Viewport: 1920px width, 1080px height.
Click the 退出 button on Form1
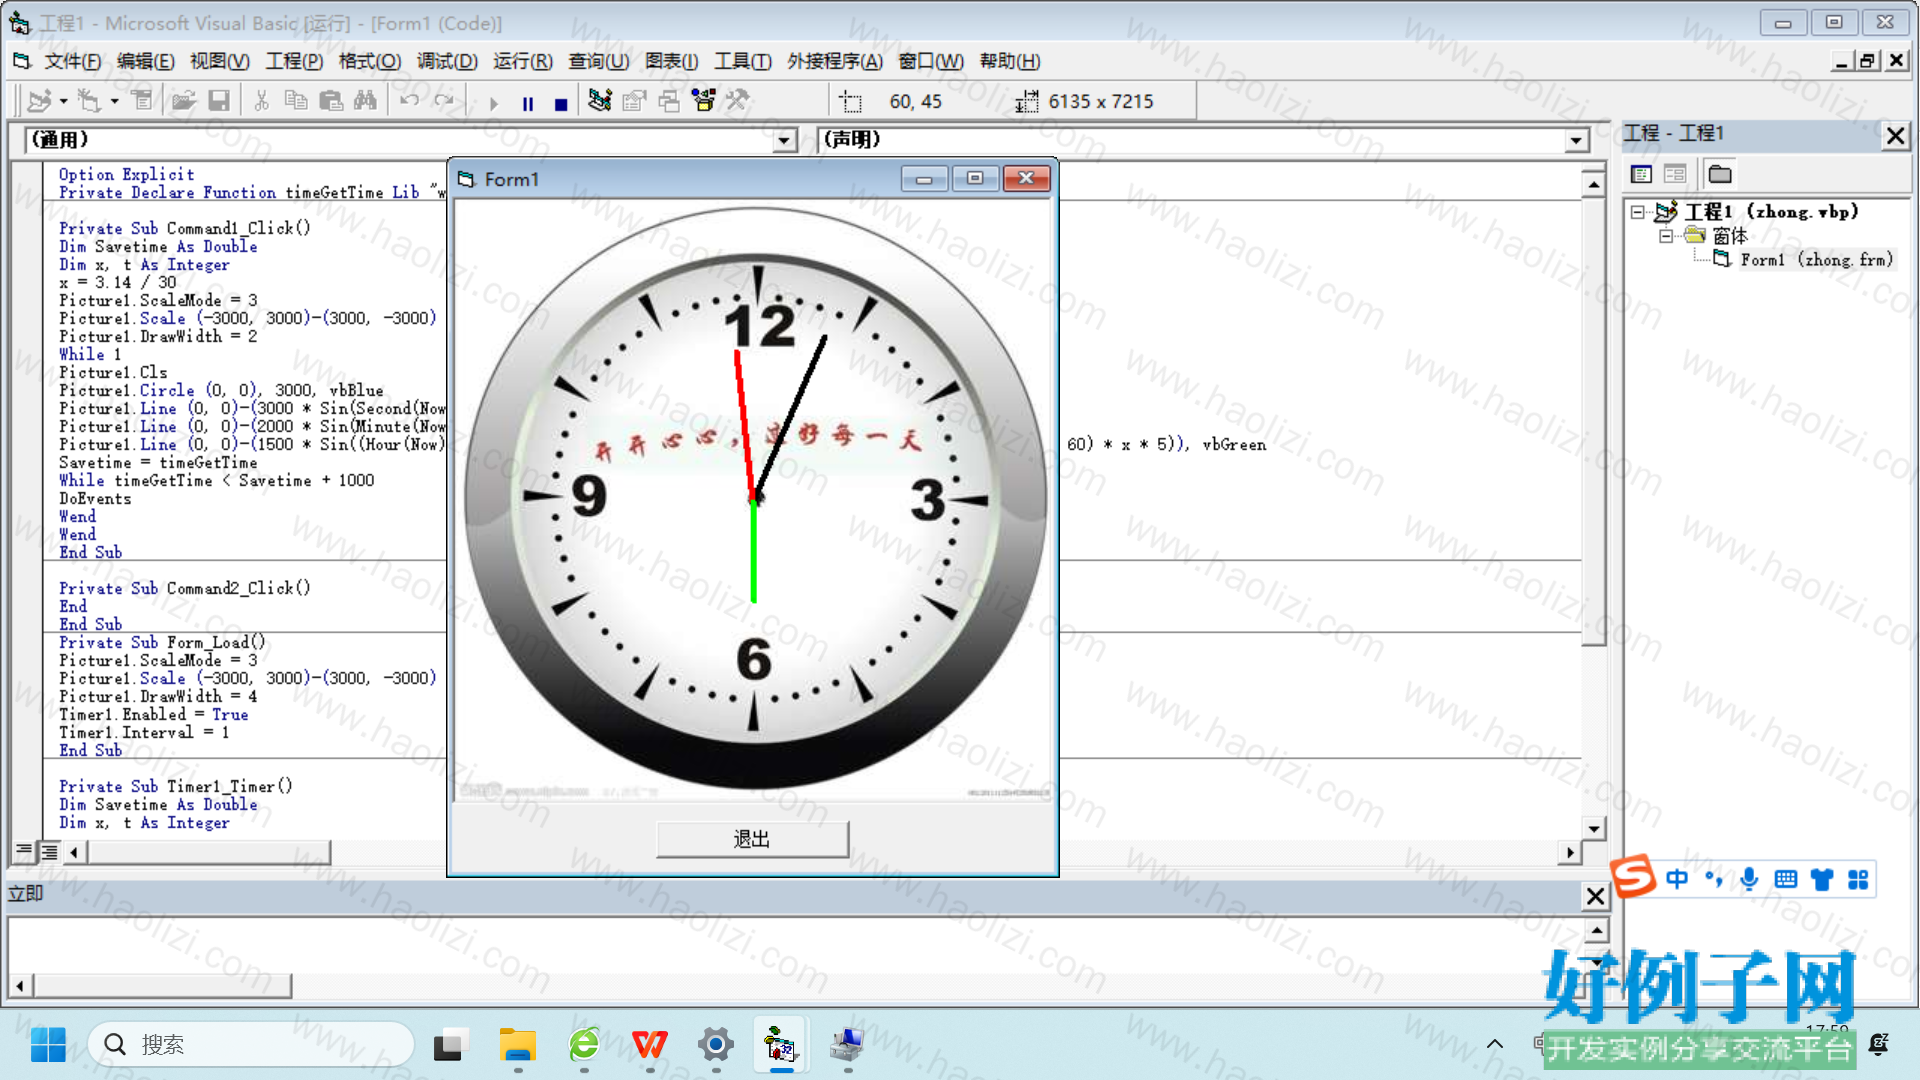752,840
